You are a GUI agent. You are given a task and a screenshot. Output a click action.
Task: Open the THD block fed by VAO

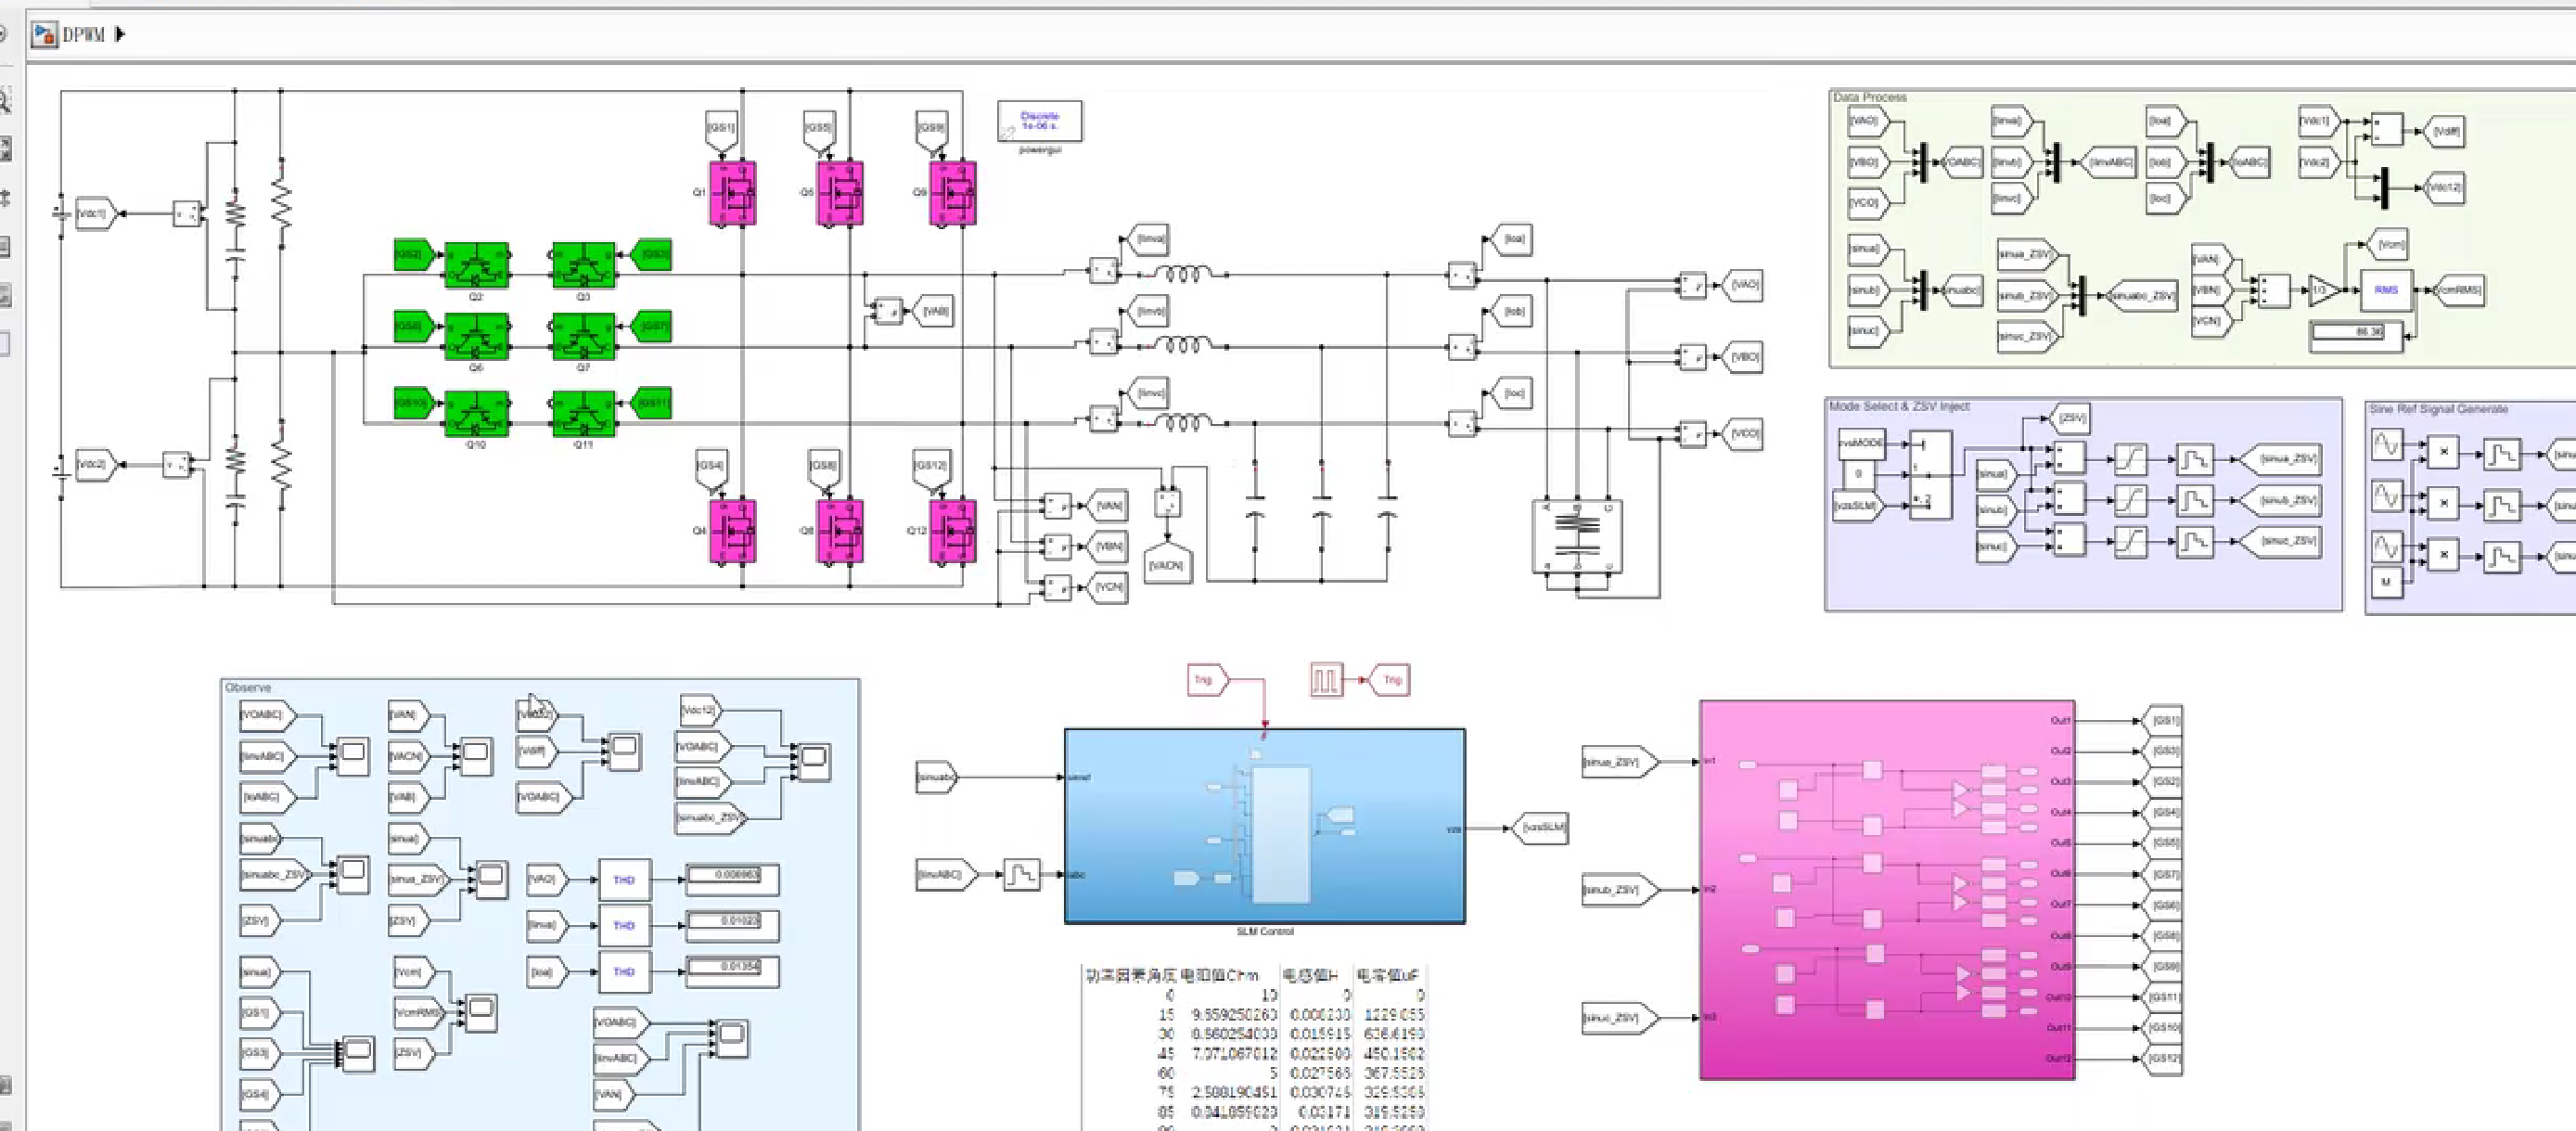click(x=624, y=880)
